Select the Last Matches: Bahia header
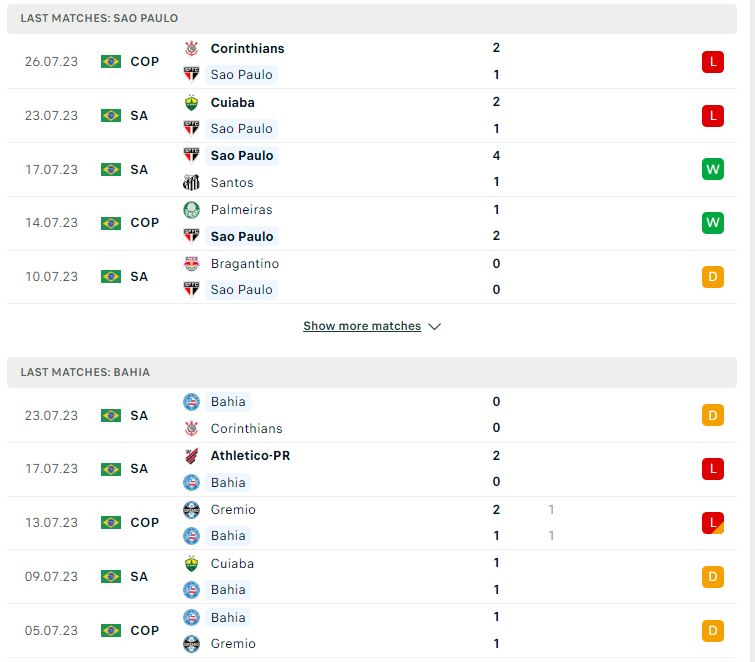Image resolution: width=755 pixels, height=662 pixels. 372,372
